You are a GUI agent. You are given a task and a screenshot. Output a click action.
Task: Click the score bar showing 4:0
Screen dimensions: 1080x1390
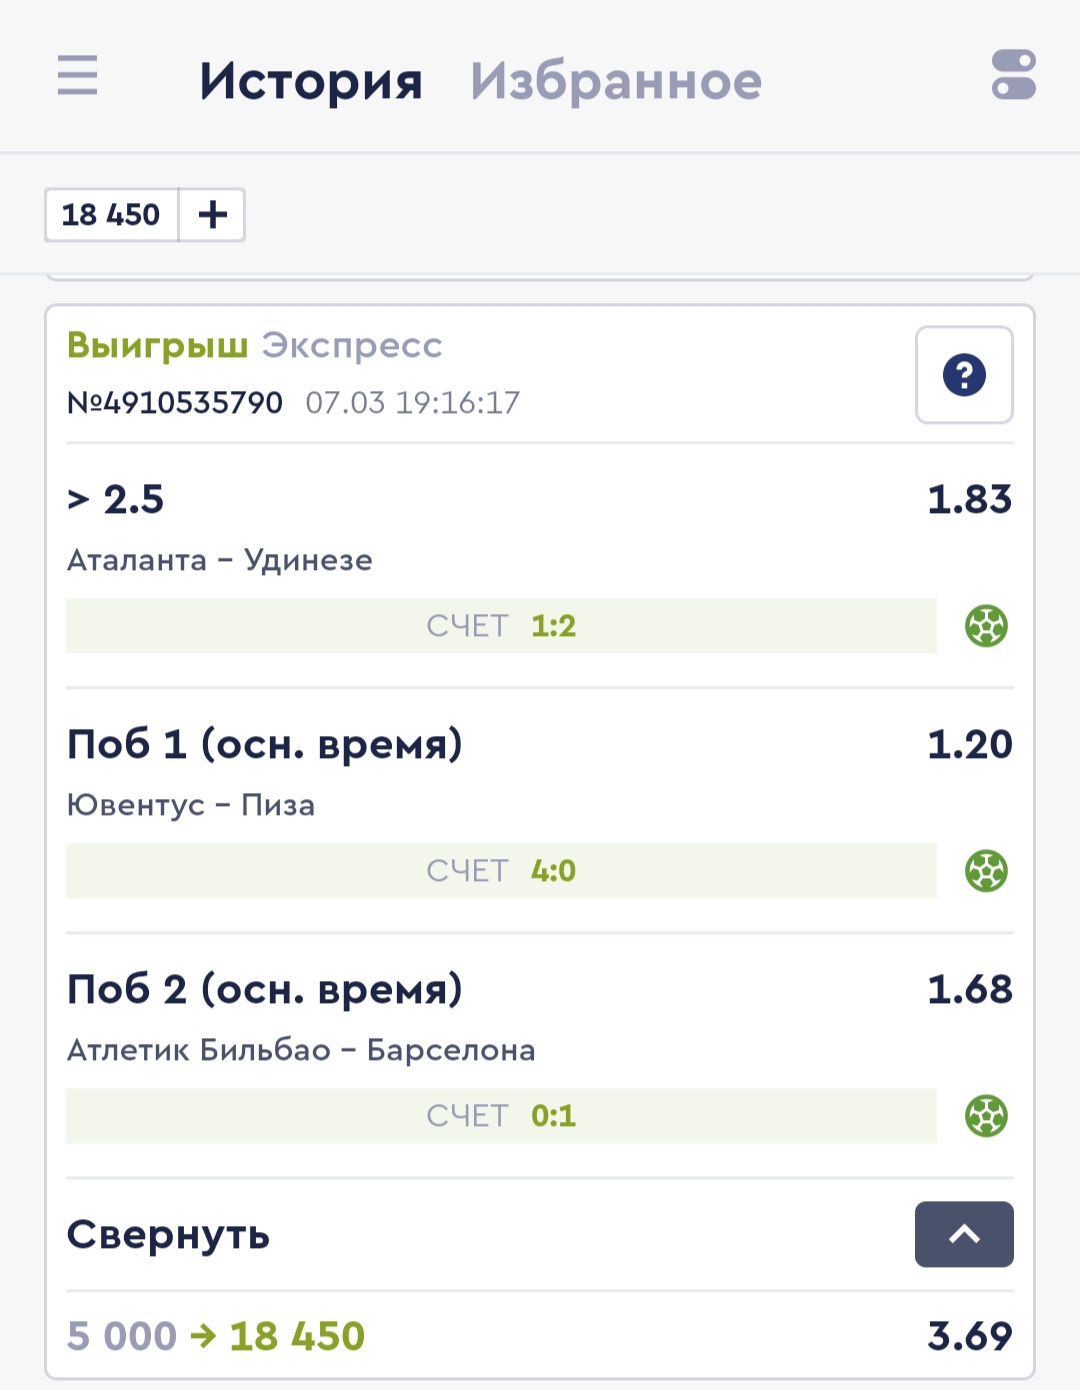(x=501, y=871)
